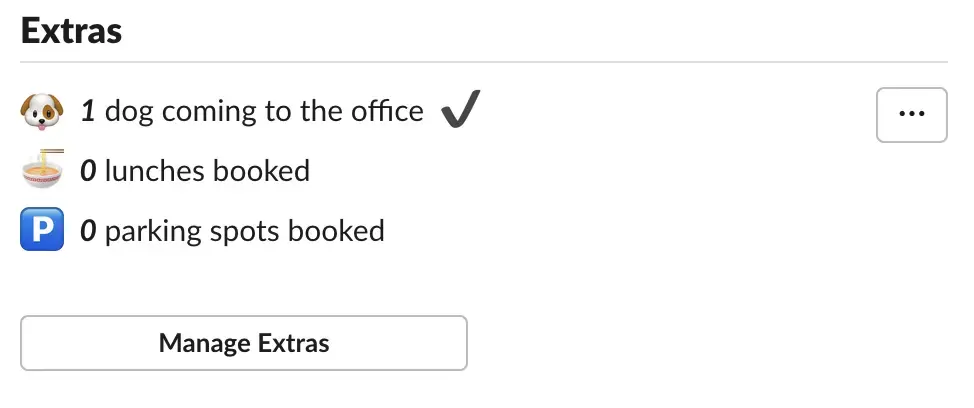Click the divider line below Extras heading
The image size is (974, 408).
(x=484, y=62)
